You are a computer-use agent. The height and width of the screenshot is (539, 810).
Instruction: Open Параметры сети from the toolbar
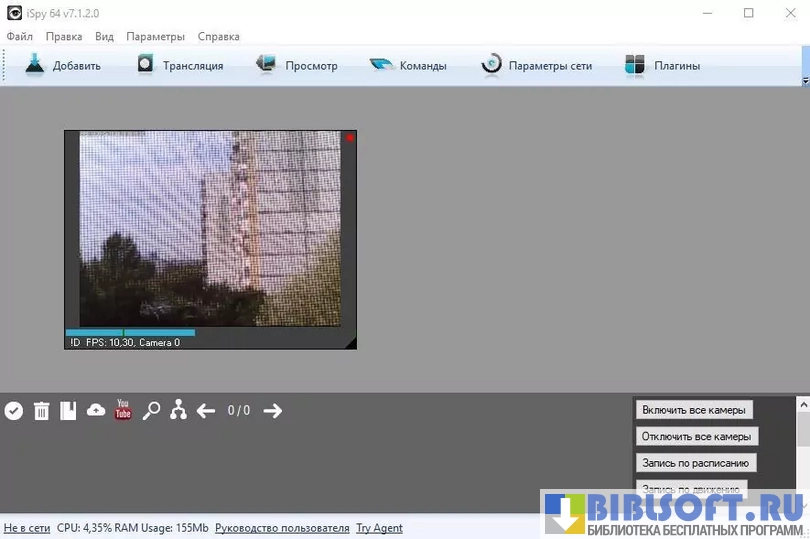(537, 66)
